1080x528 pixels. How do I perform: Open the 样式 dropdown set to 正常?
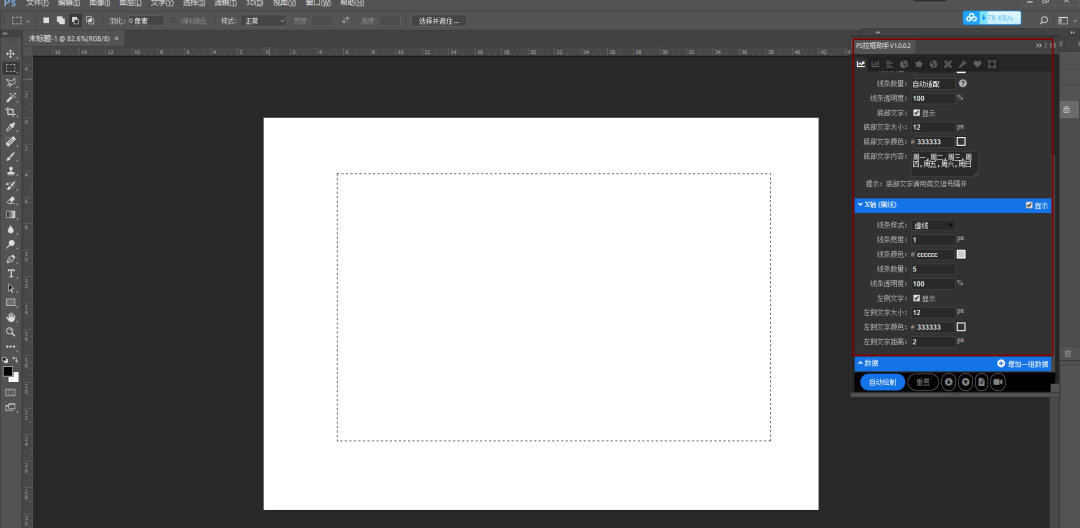(262, 21)
